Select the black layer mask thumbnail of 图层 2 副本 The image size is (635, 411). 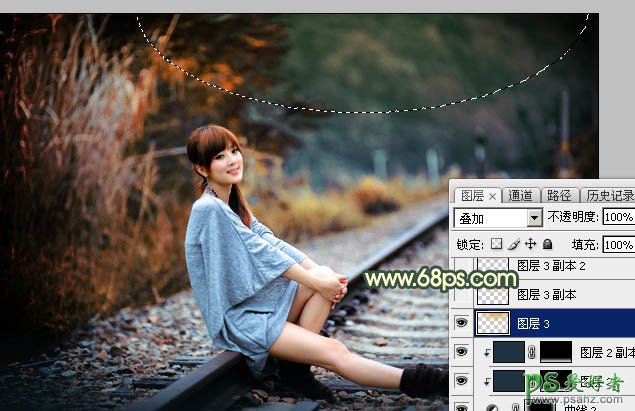555,352
